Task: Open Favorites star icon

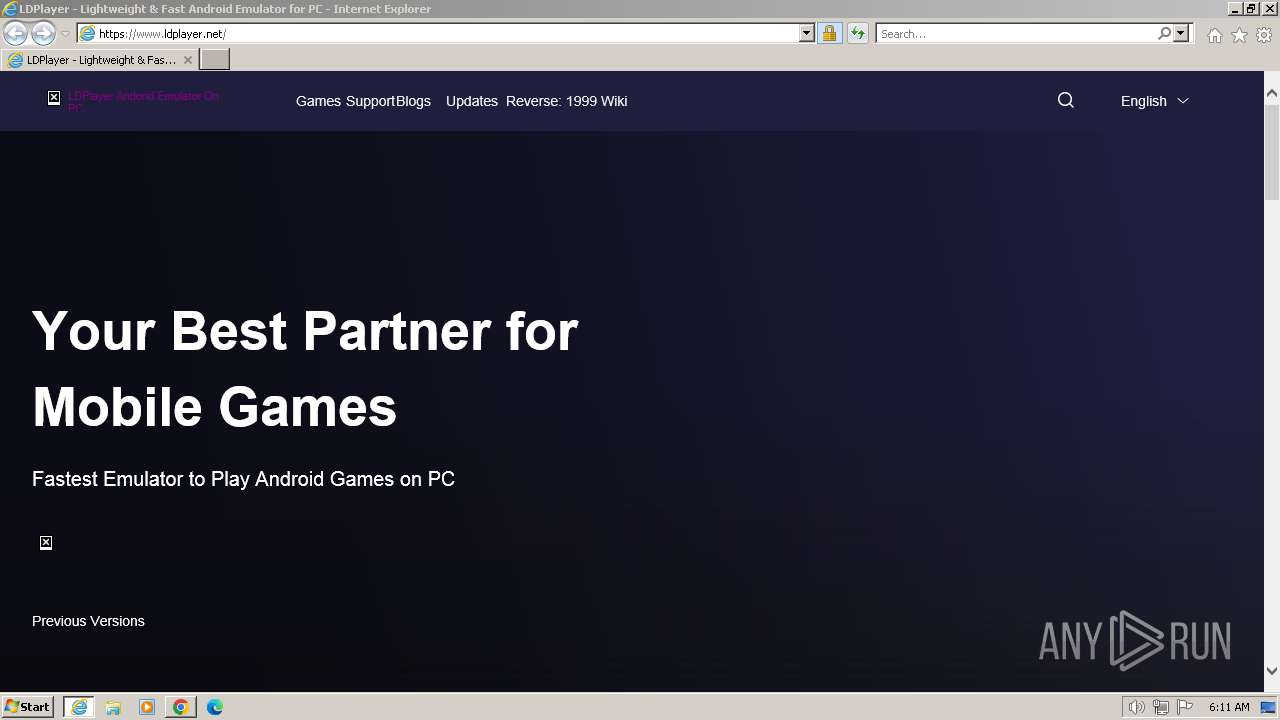Action: click(x=1239, y=35)
